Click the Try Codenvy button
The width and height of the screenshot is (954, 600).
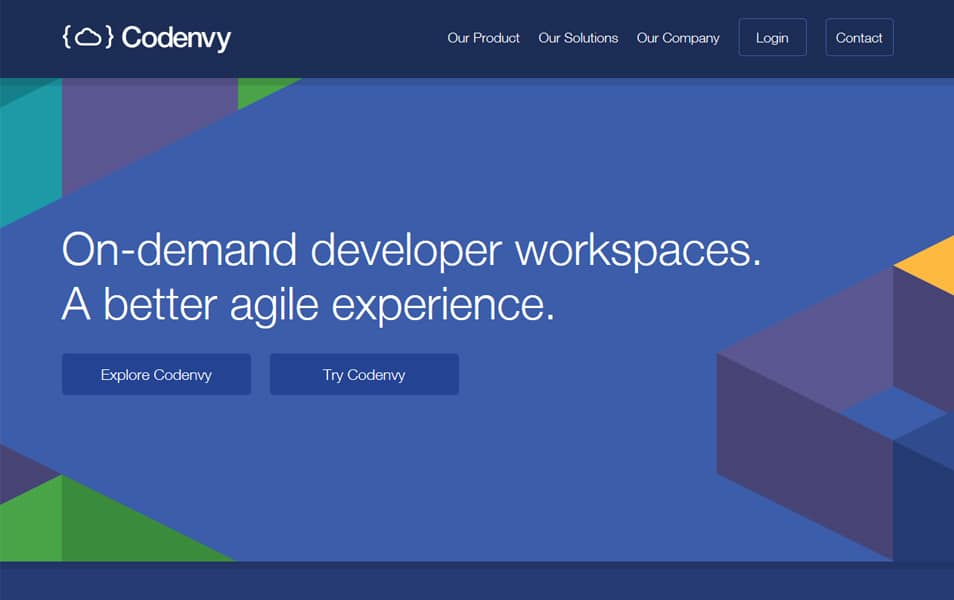pos(364,374)
